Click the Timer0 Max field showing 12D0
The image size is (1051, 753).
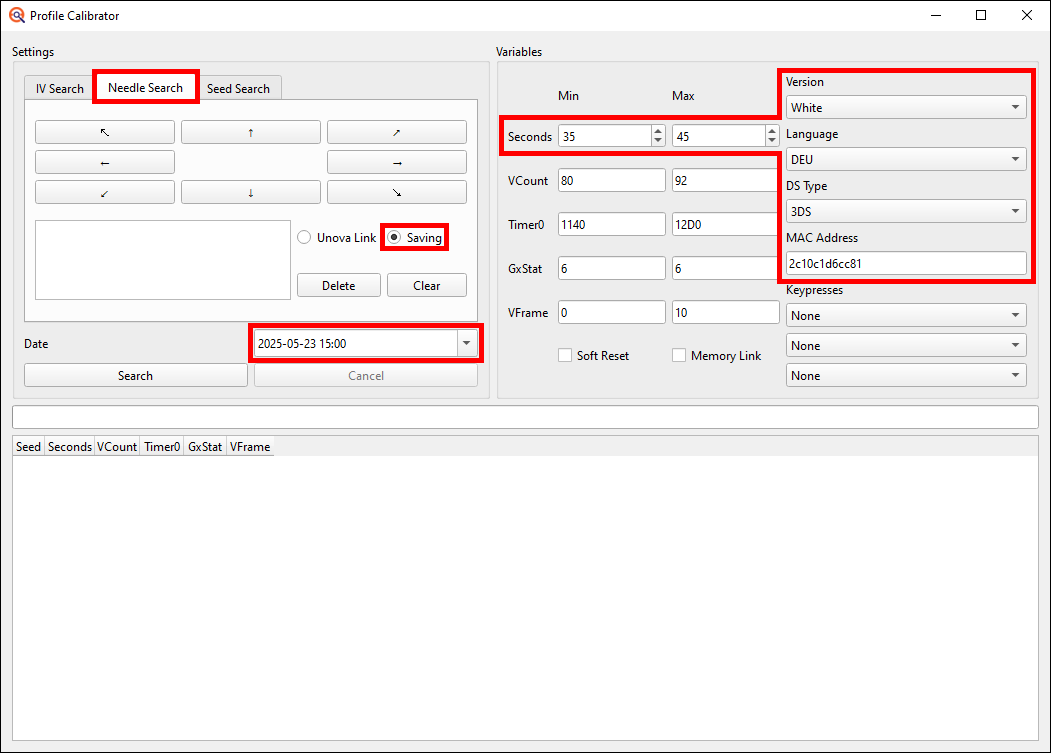click(x=725, y=225)
